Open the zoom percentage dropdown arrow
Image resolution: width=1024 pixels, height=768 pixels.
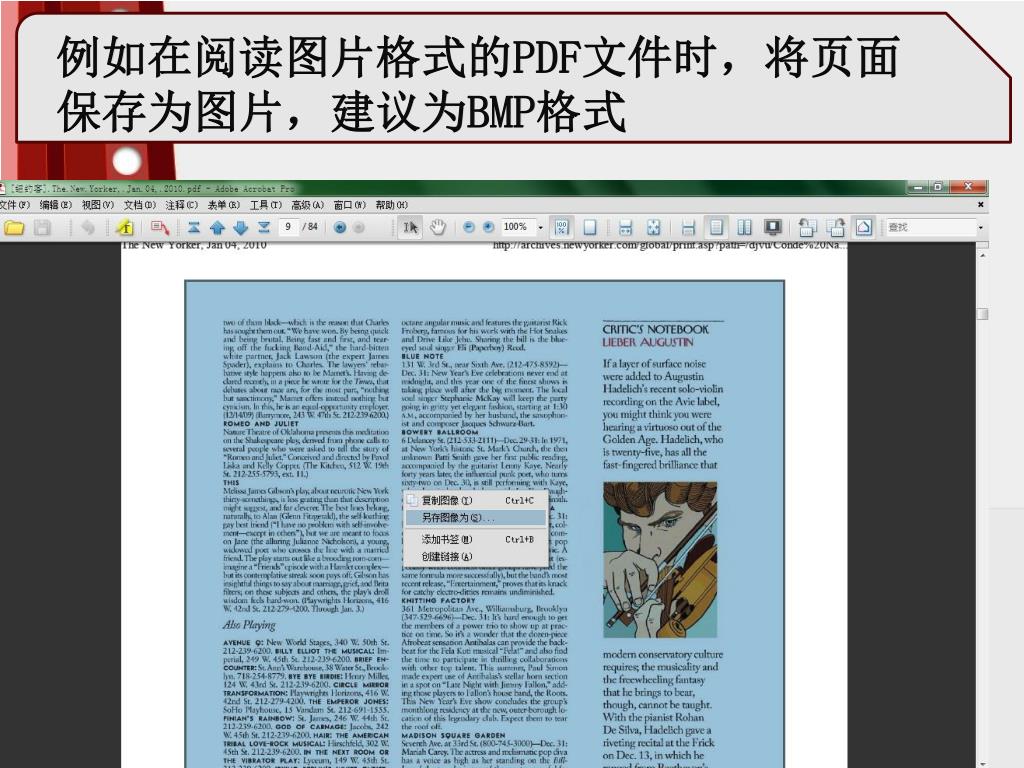540,227
